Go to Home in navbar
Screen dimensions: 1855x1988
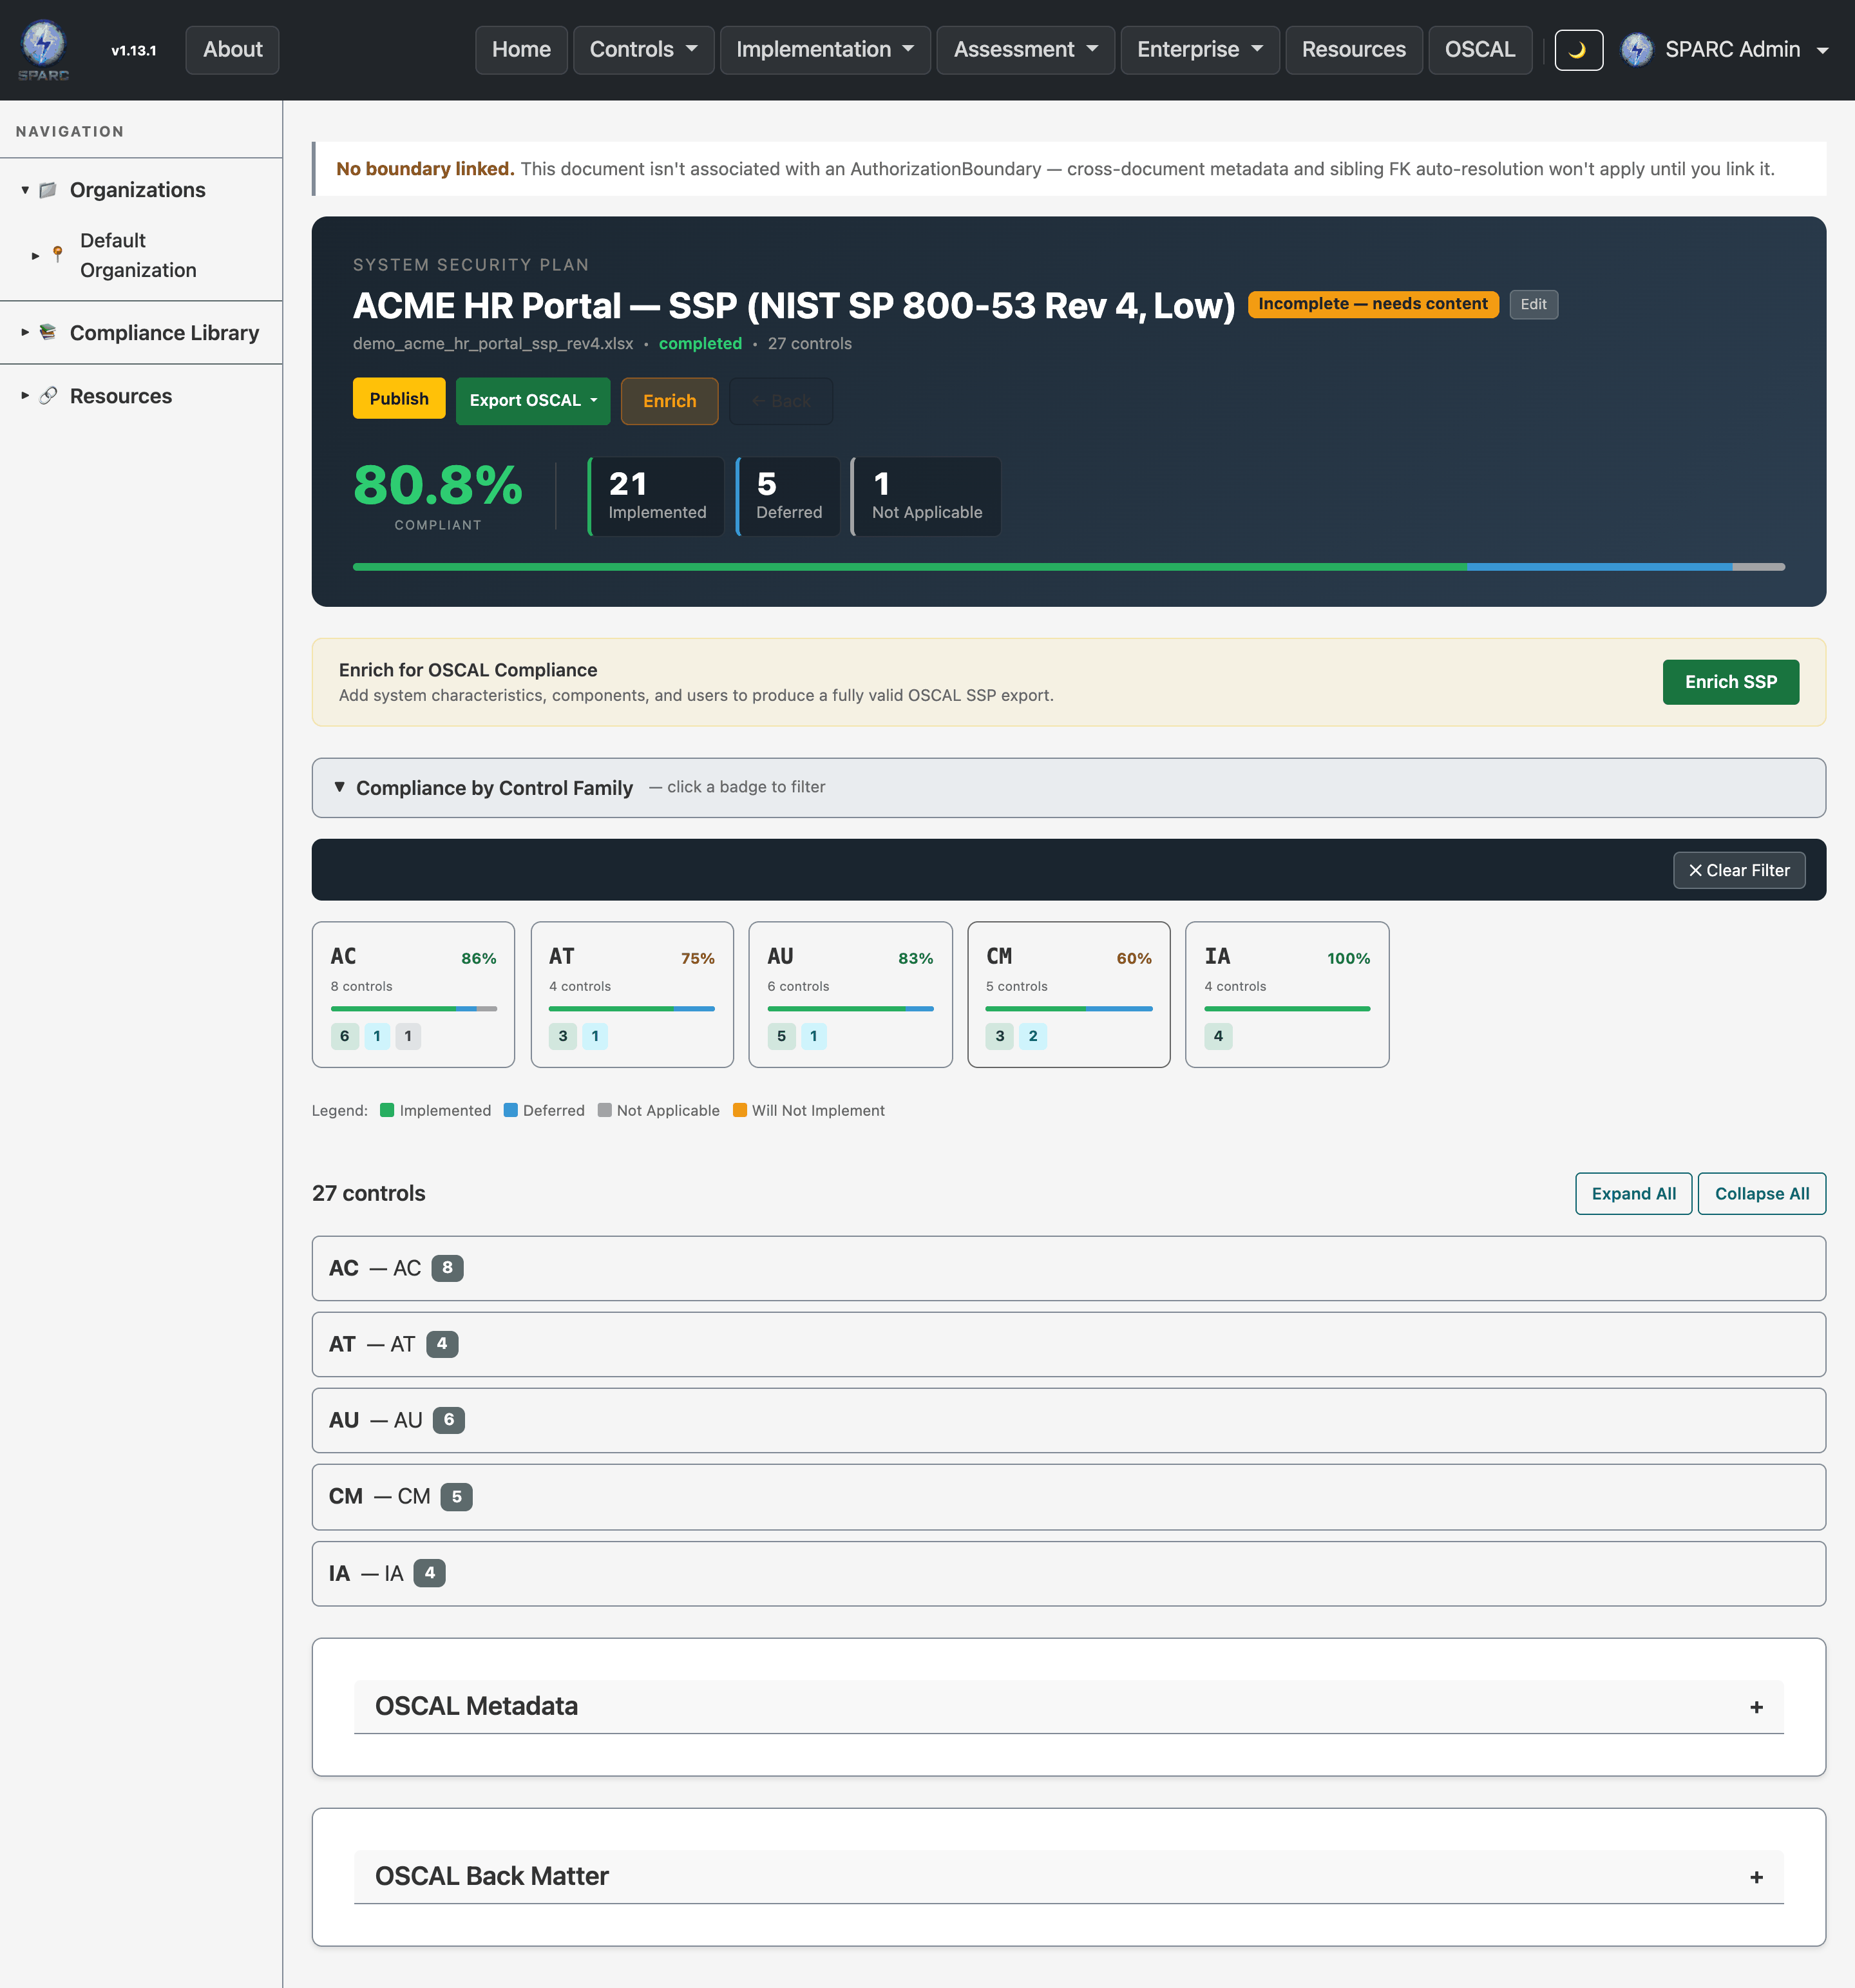[x=521, y=50]
